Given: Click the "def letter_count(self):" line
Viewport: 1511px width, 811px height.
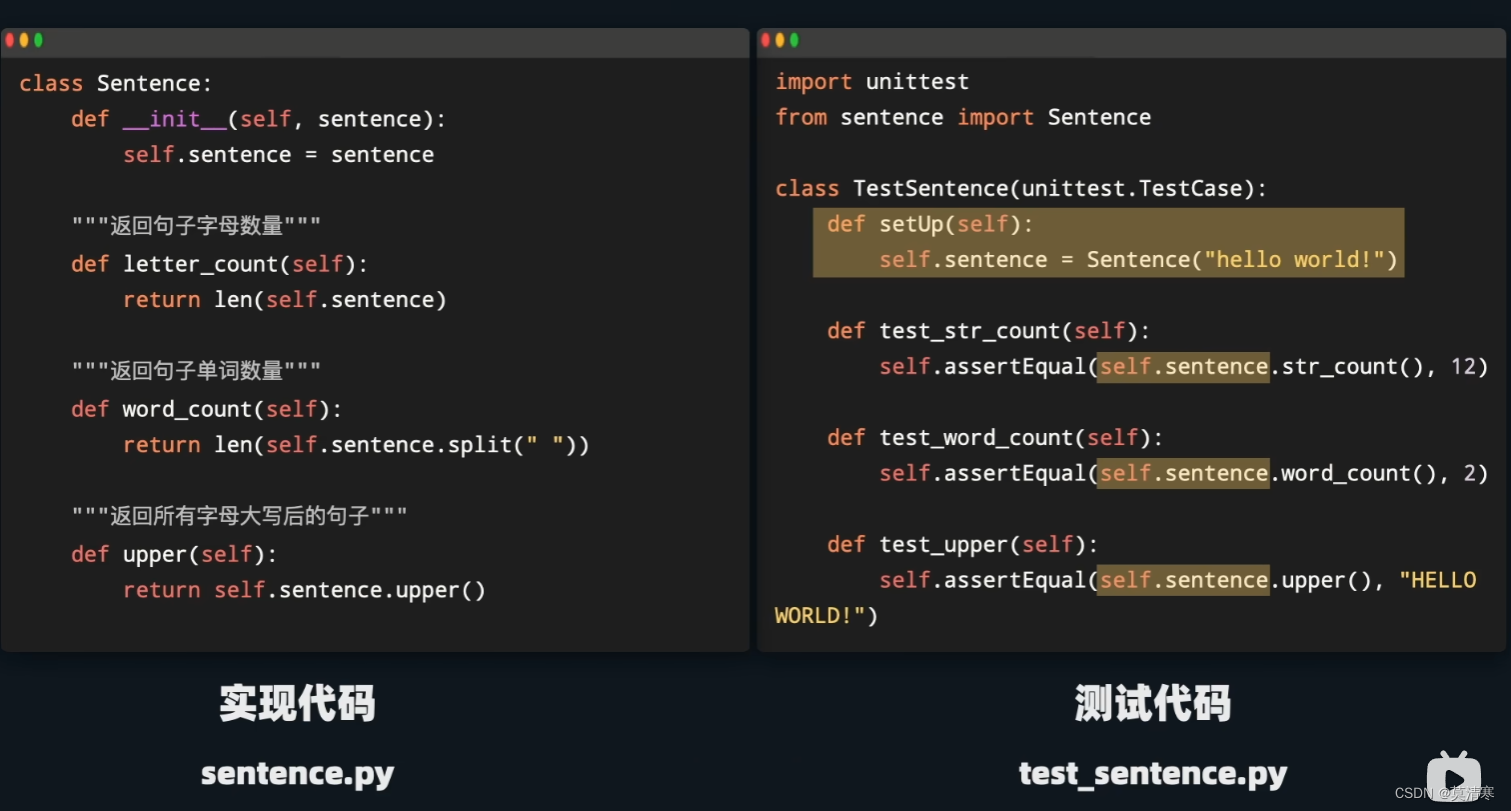Looking at the screenshot, I should (x=219, y=264).
